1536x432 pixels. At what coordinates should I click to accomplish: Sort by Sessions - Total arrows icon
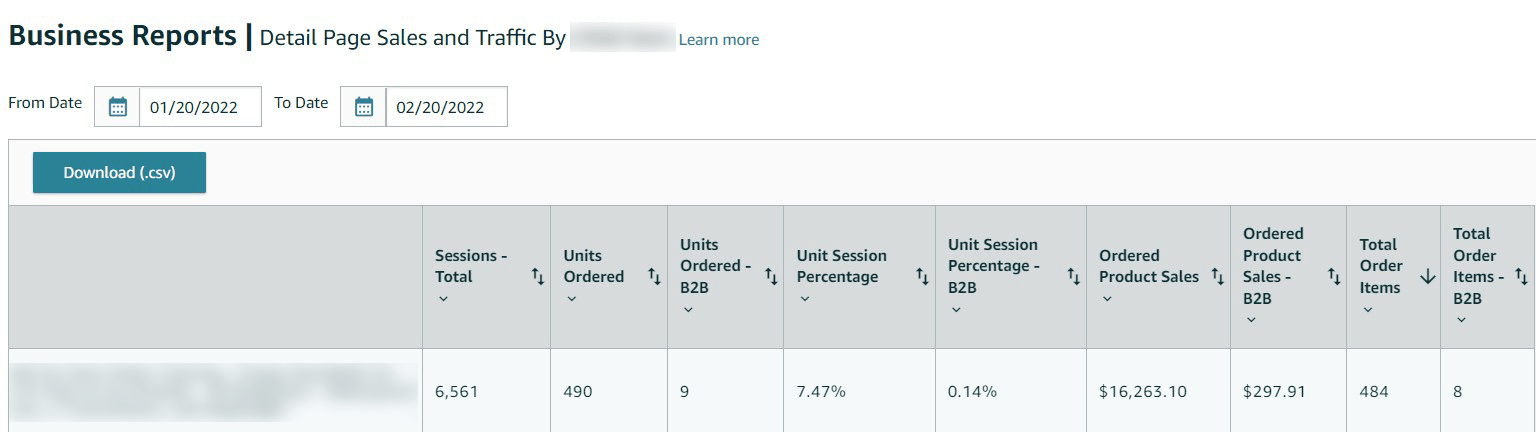pyautogui.click(x=538, y=277)
